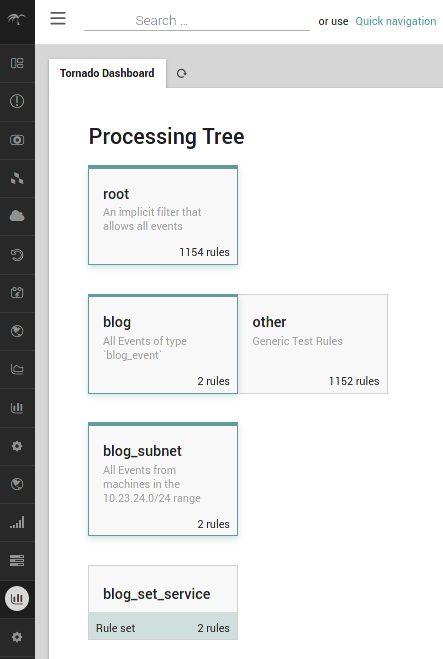Open the blog_set_service rule set

[163, 603]
